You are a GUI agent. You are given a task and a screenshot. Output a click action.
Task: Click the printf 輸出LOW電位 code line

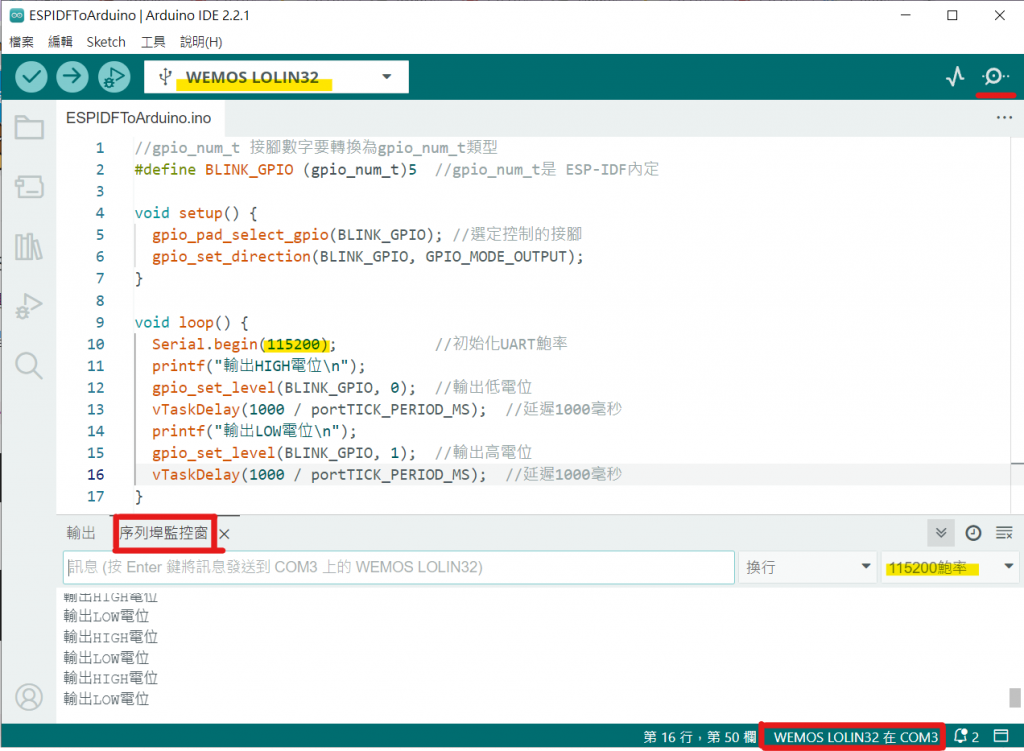[x=255, y=431]
